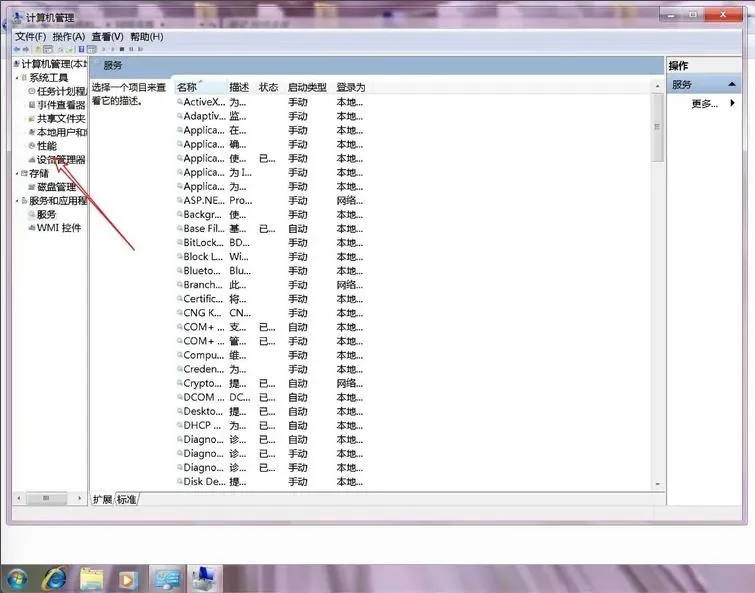Screen dimensions: 755x593
Task: Click the Forward arrow toolbar icon
Action: (x=26, y=49)
